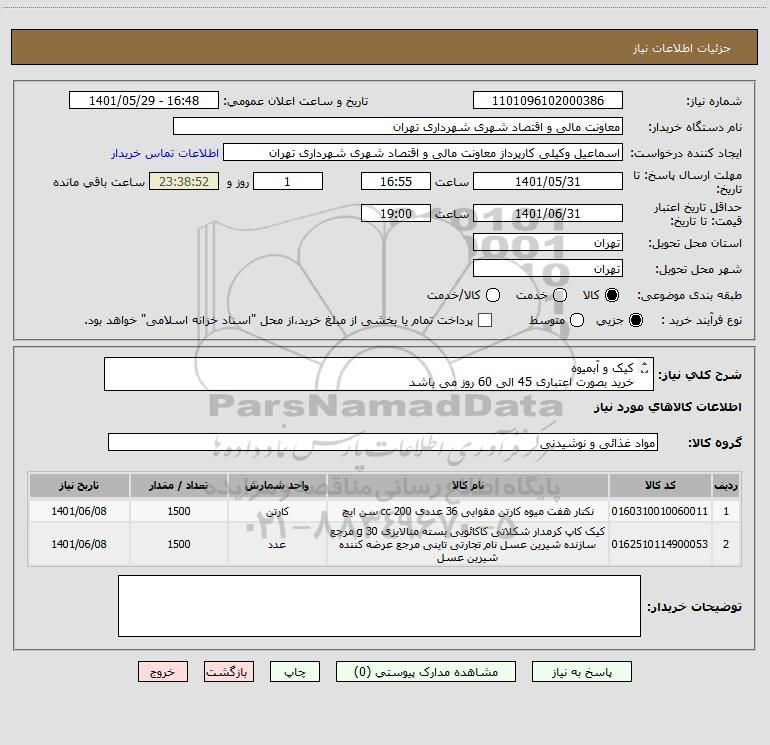This screenshot has height=745, width=770.
Task: Click need date 1401/06/08 in row 1
Action: coord(79,511)
